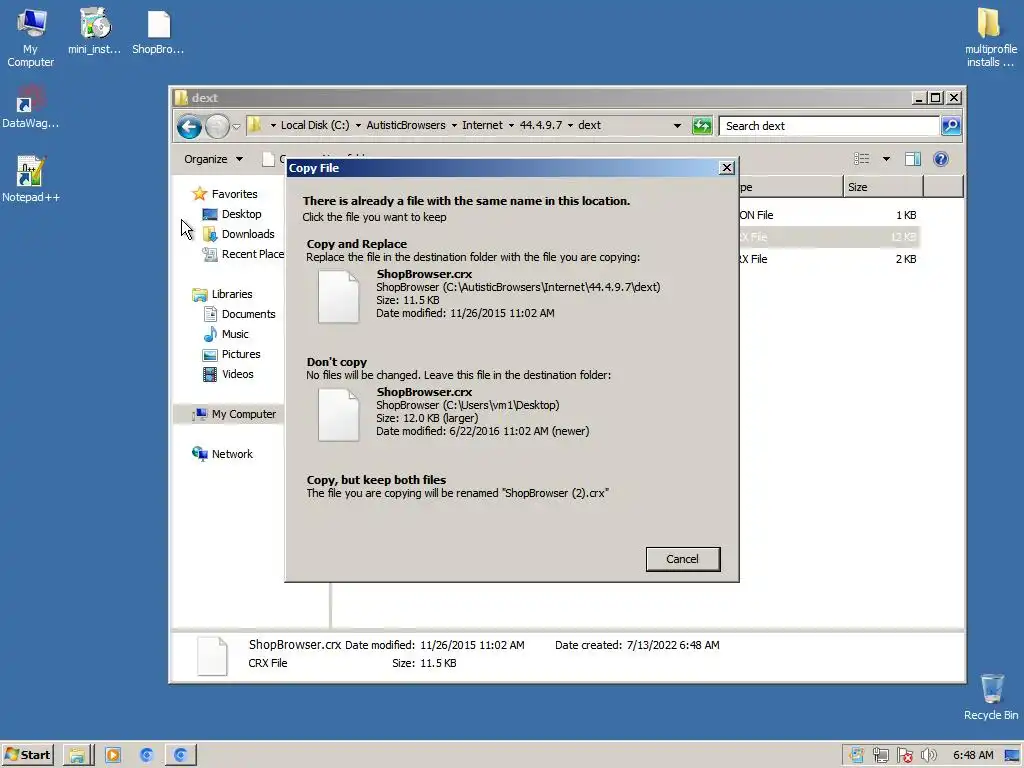1024x768 pixels.
Task: Open the mini_inst desktop icon
Action: pos(95,31)
